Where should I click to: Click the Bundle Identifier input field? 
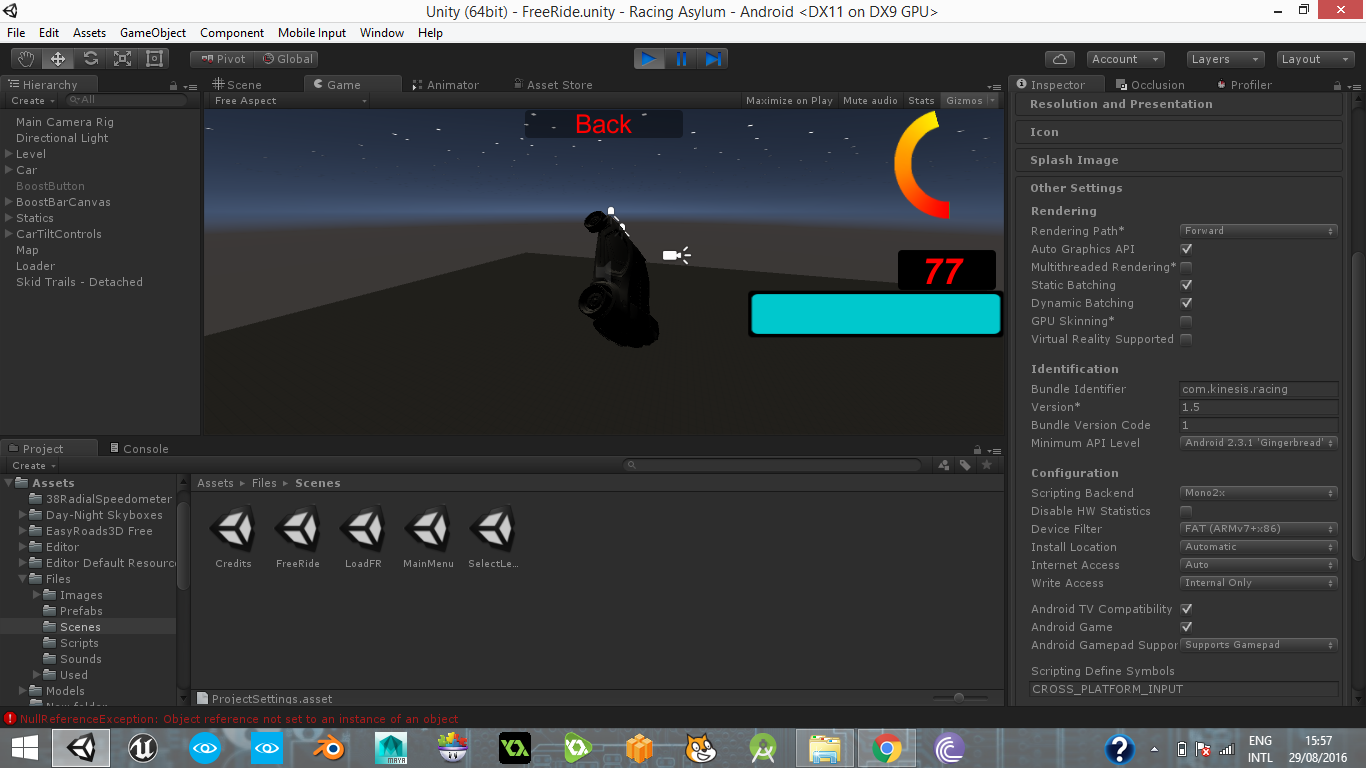tap(1259, 389)
